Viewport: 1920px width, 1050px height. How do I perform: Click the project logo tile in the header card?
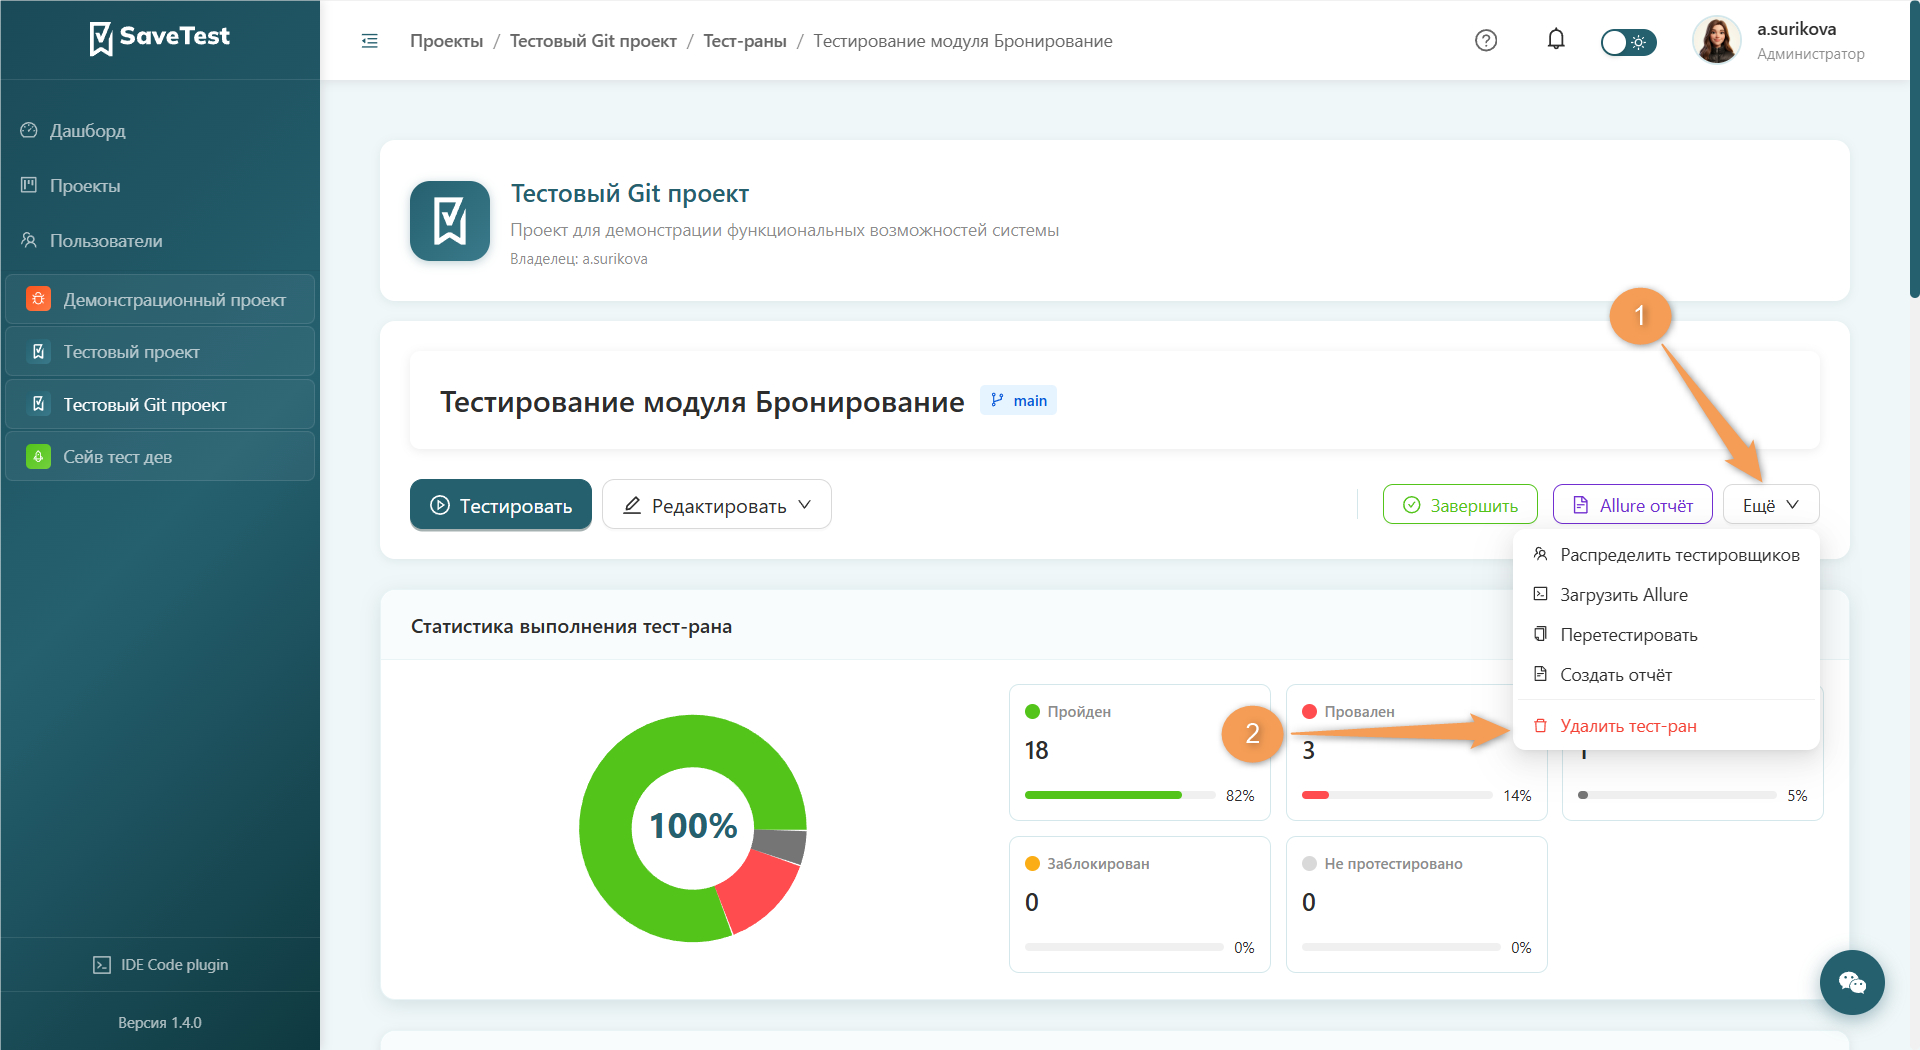pyautogui.click(x=450, y=221)
